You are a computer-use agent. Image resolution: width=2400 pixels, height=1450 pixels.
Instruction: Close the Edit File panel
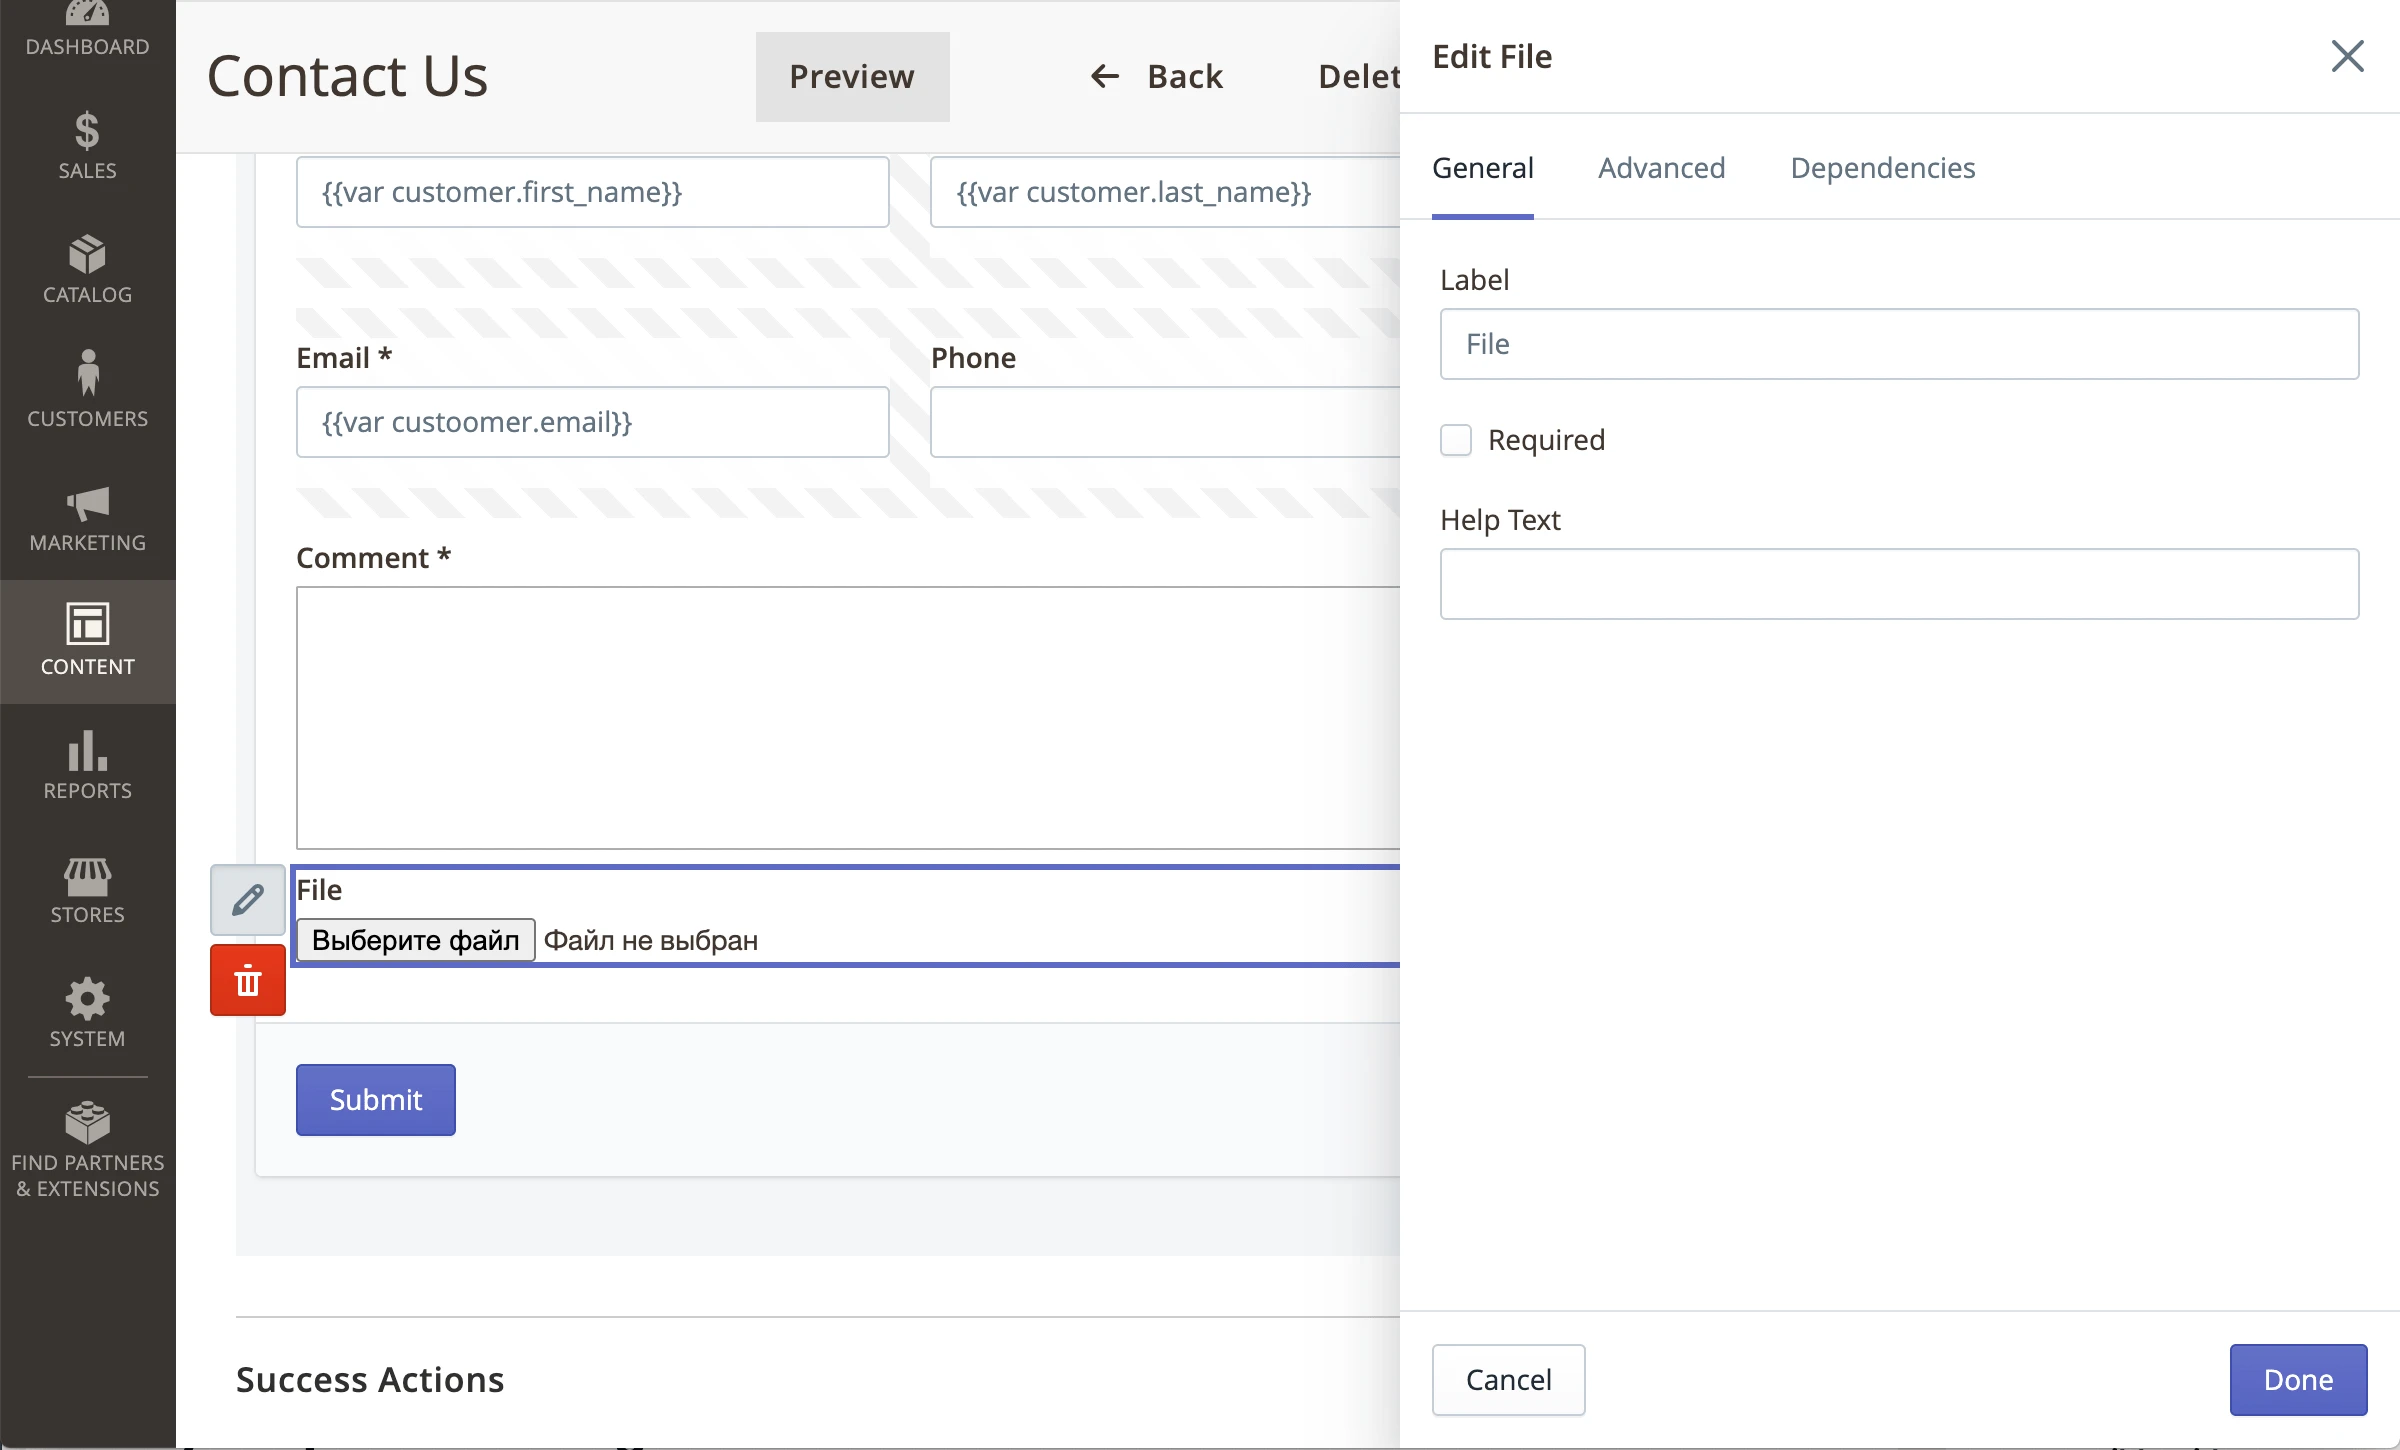(x=2347, y=56)
